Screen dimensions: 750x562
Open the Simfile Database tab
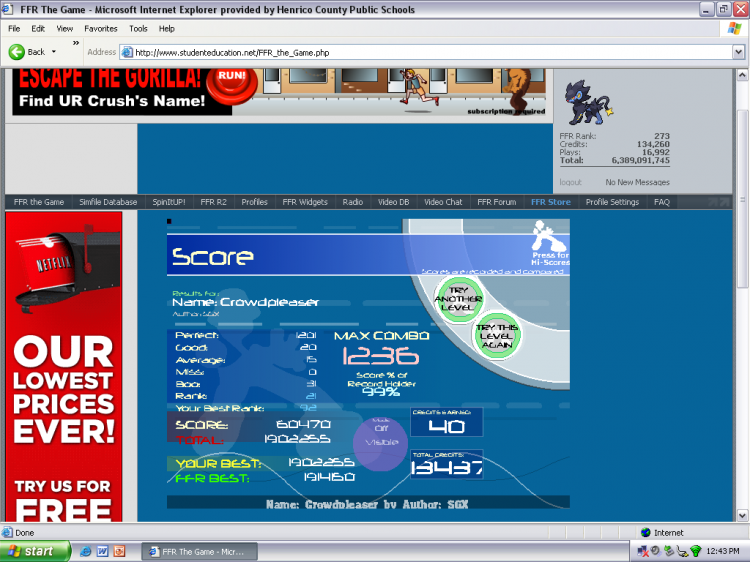108,202
